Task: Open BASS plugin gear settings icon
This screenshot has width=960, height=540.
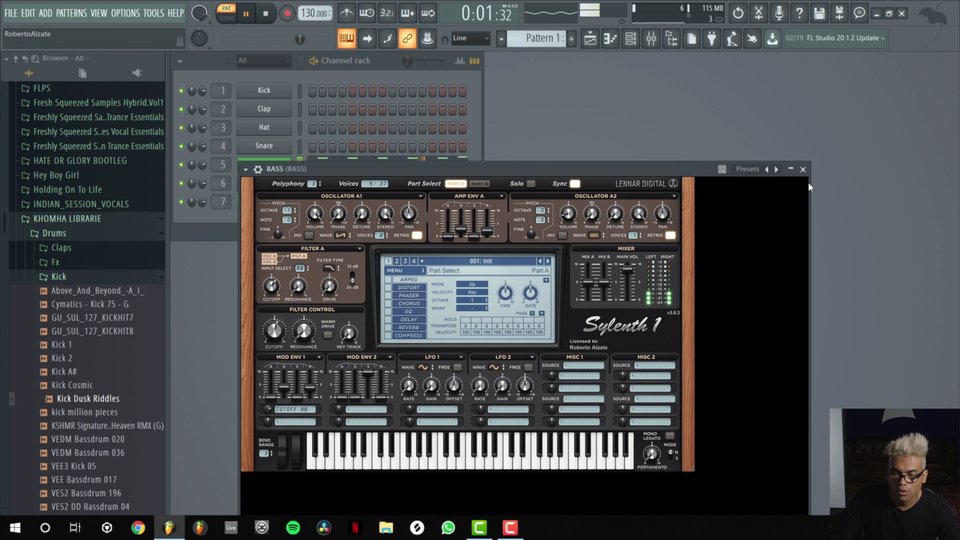Action: (x=258, y=169)
